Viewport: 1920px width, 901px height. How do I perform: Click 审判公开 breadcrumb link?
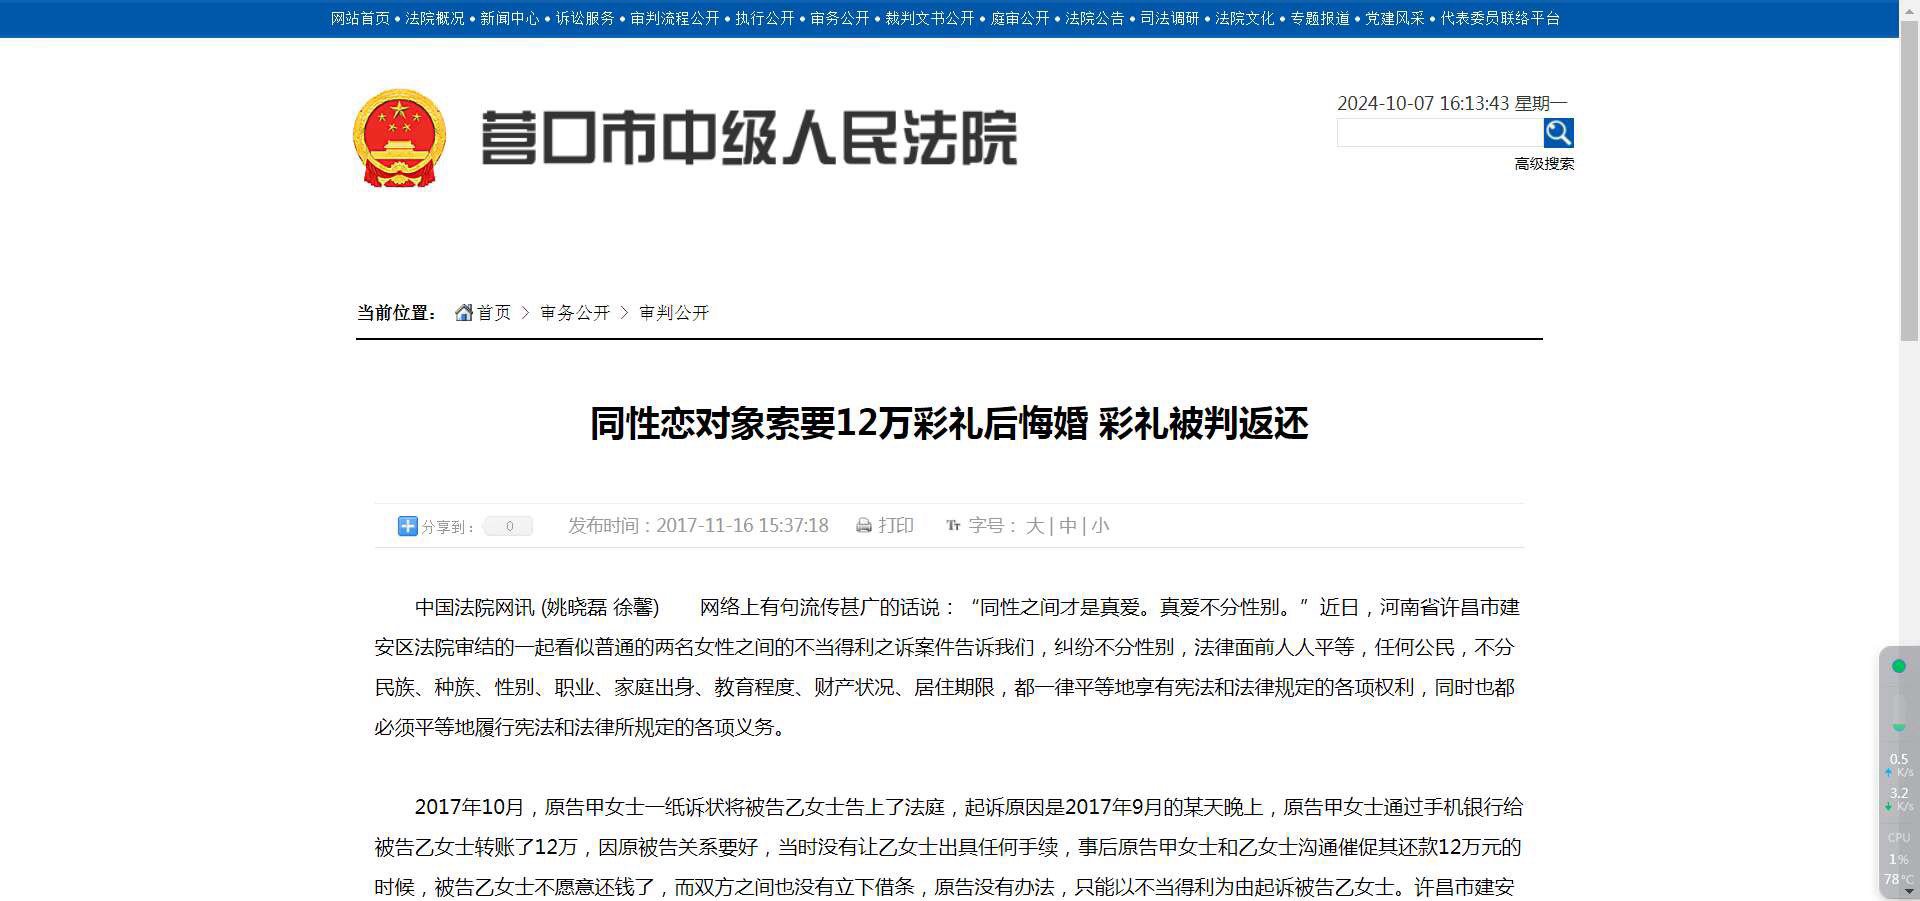674,313
